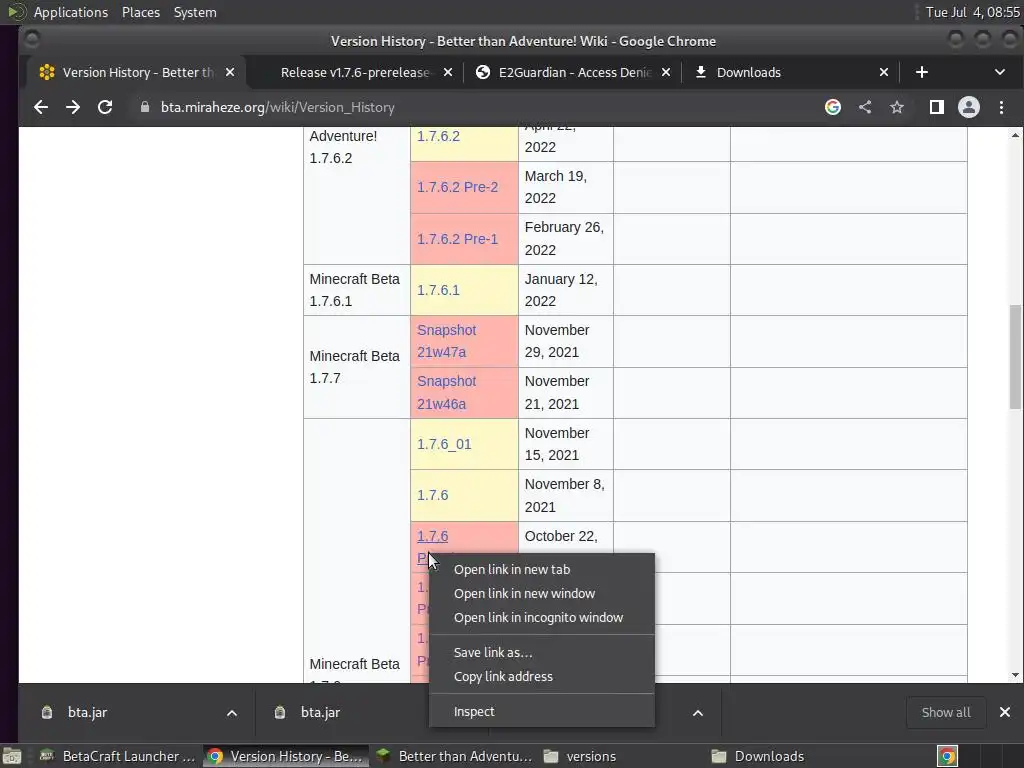Click the padlock site info icon
1024x768 pixels.
(145, 107)
